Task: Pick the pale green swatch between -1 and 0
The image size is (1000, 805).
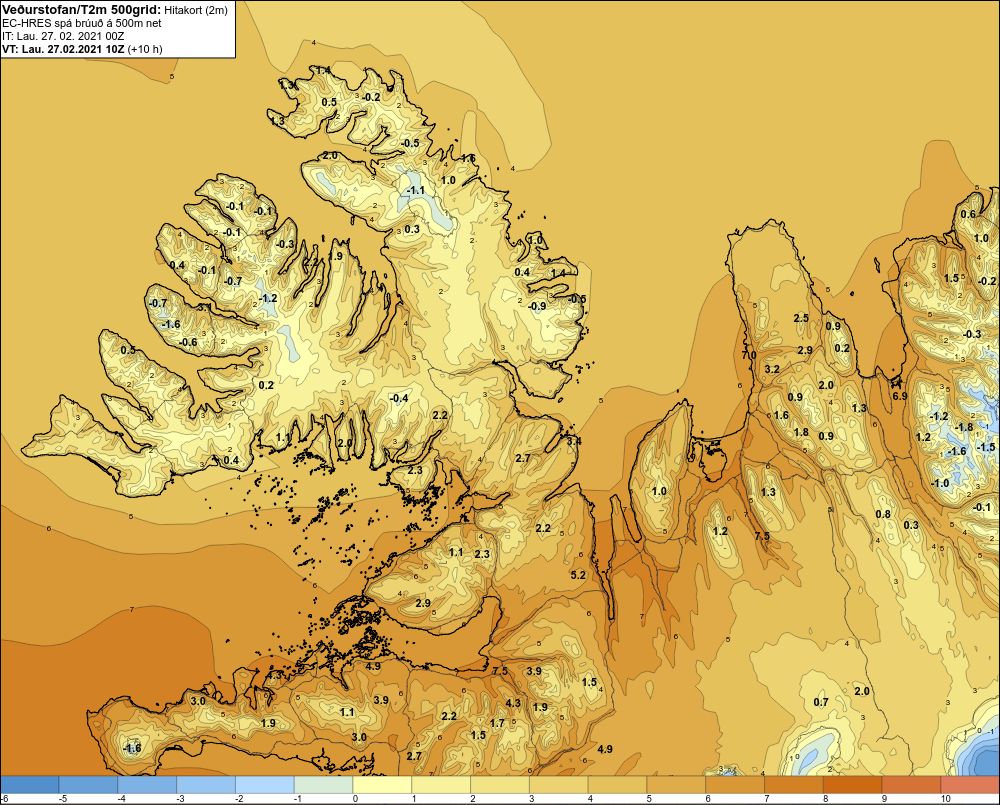Action: pyautogui.click(x=323, y=784)
